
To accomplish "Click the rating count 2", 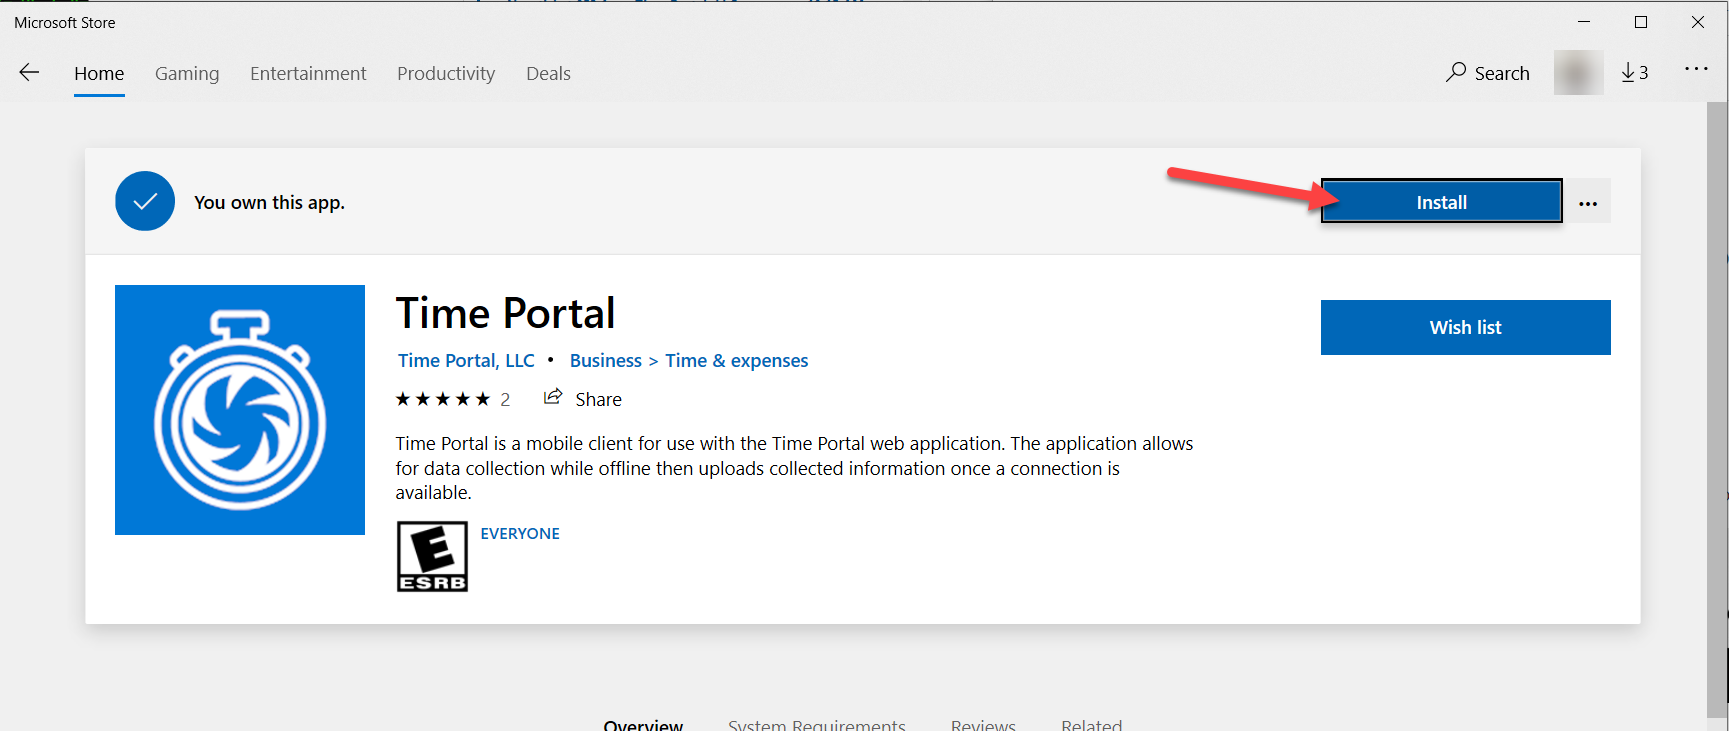I will [505, 400].
